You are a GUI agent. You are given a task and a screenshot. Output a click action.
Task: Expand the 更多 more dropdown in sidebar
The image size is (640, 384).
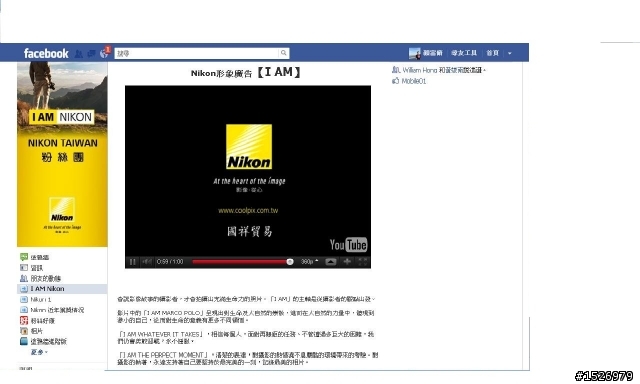[x=39, y=352]
